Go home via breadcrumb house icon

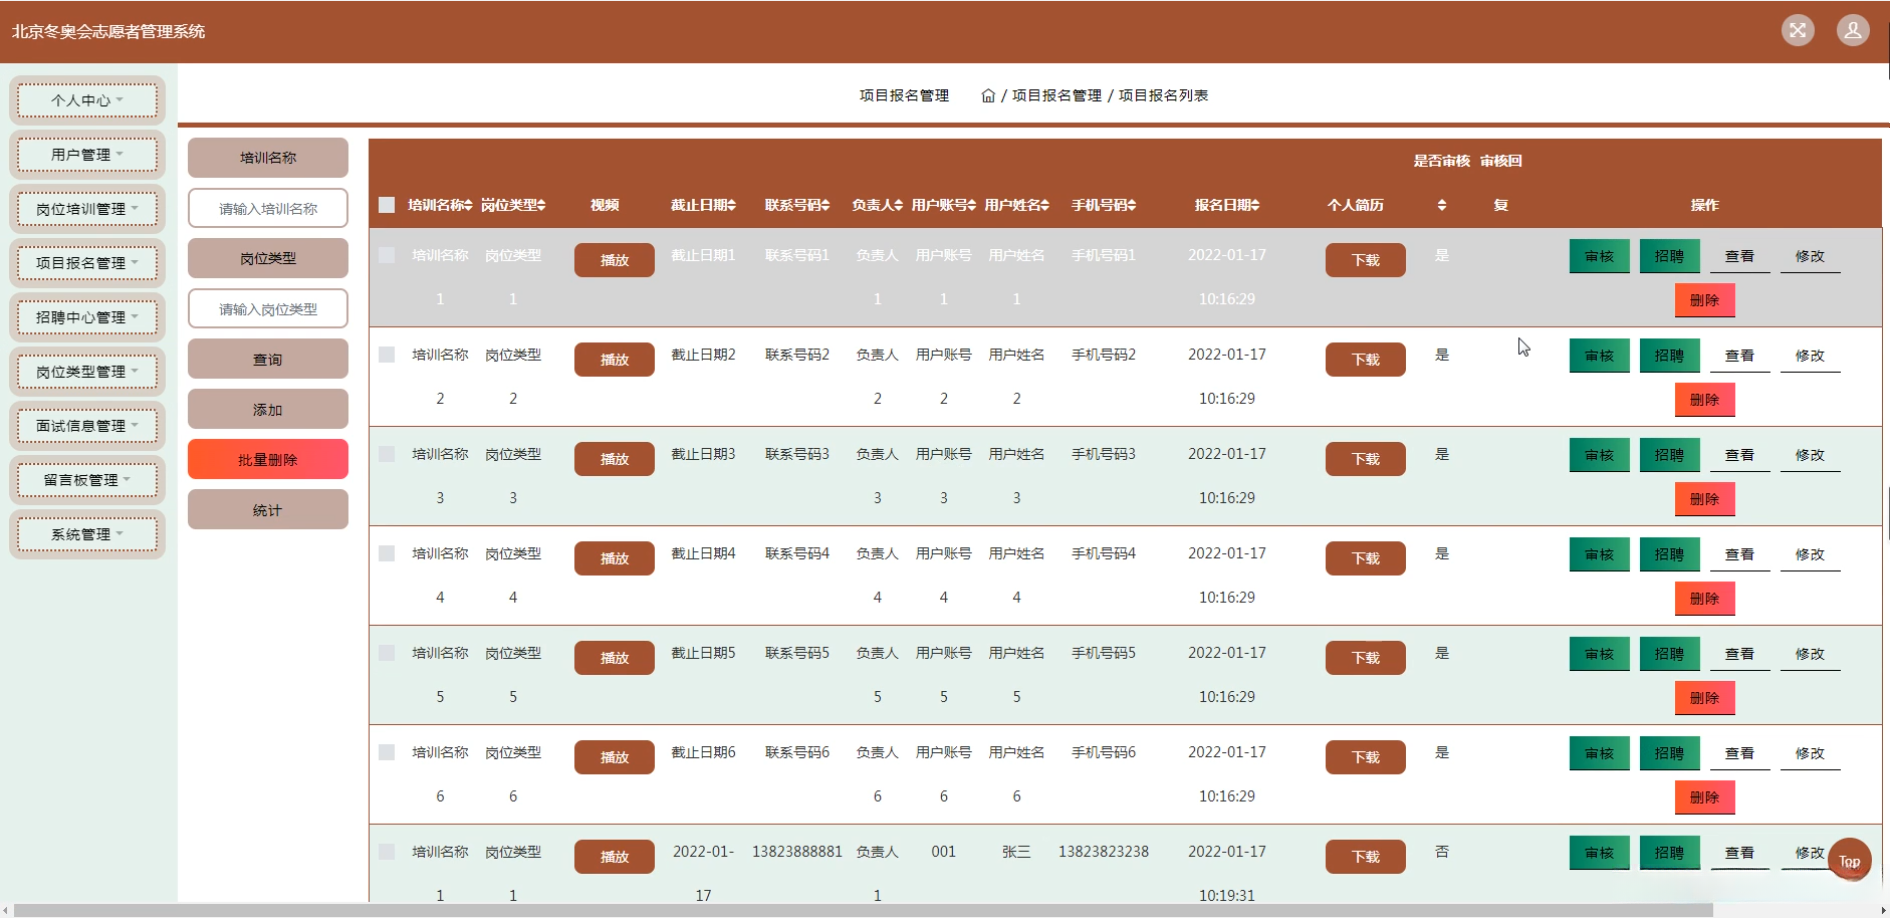point(988,96)
